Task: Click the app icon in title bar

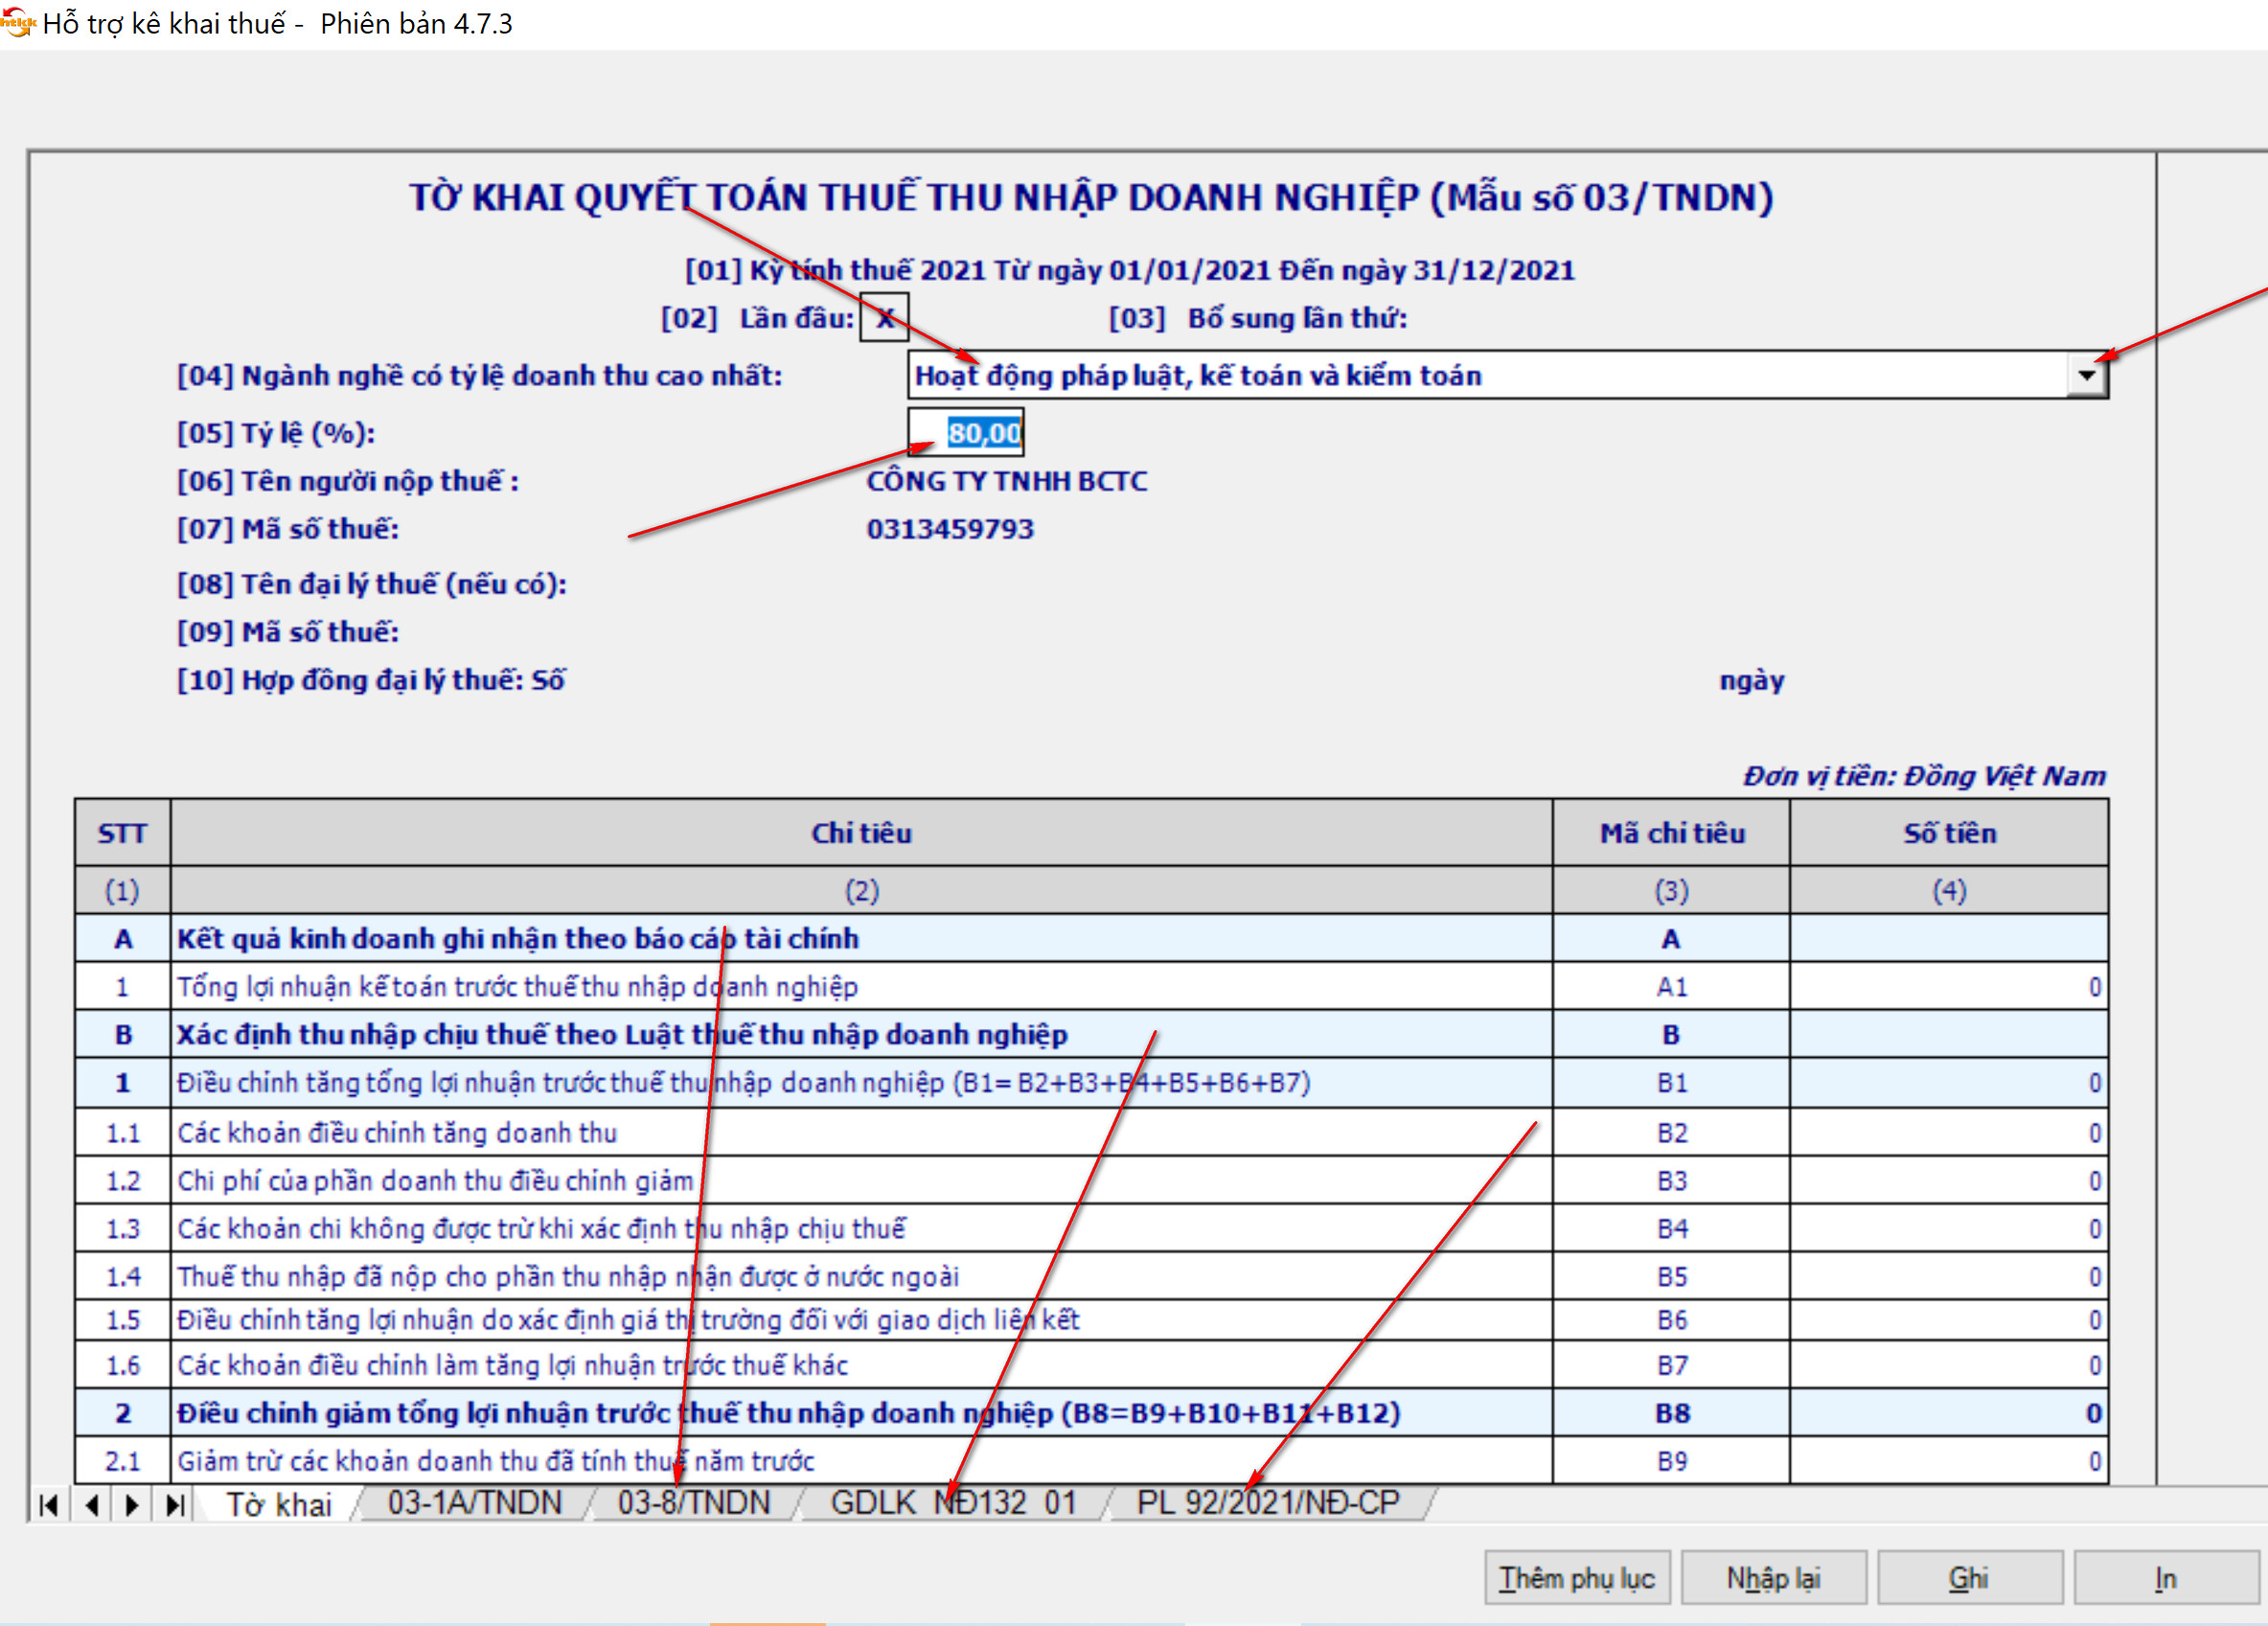Action: (x=17, y=22)
